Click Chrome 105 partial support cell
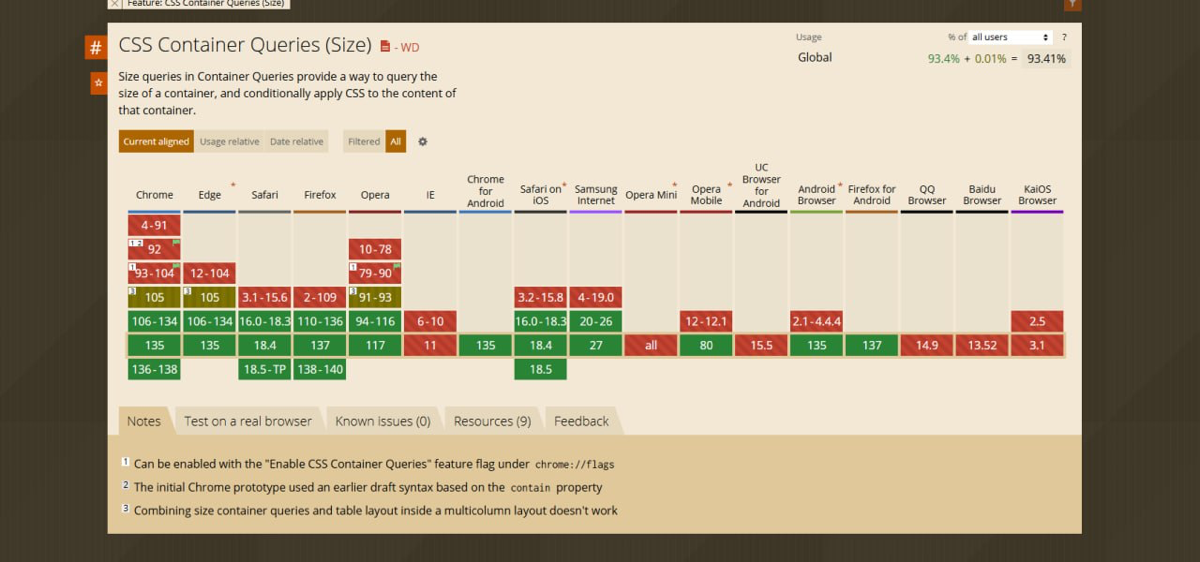Viewport: 1200px width, 562px height. [155, 297]
